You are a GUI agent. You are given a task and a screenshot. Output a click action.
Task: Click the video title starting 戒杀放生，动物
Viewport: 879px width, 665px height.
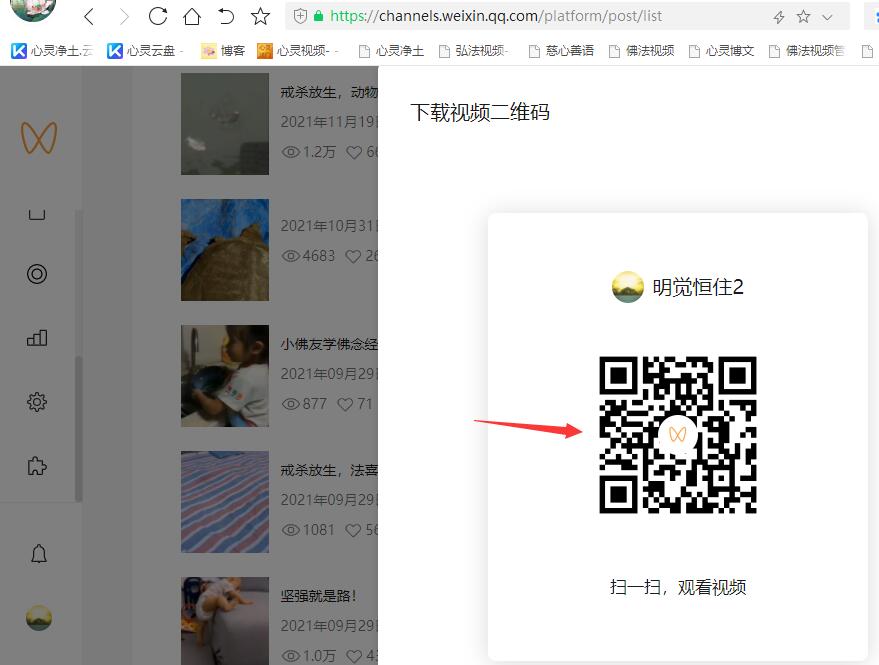(329, 92)
